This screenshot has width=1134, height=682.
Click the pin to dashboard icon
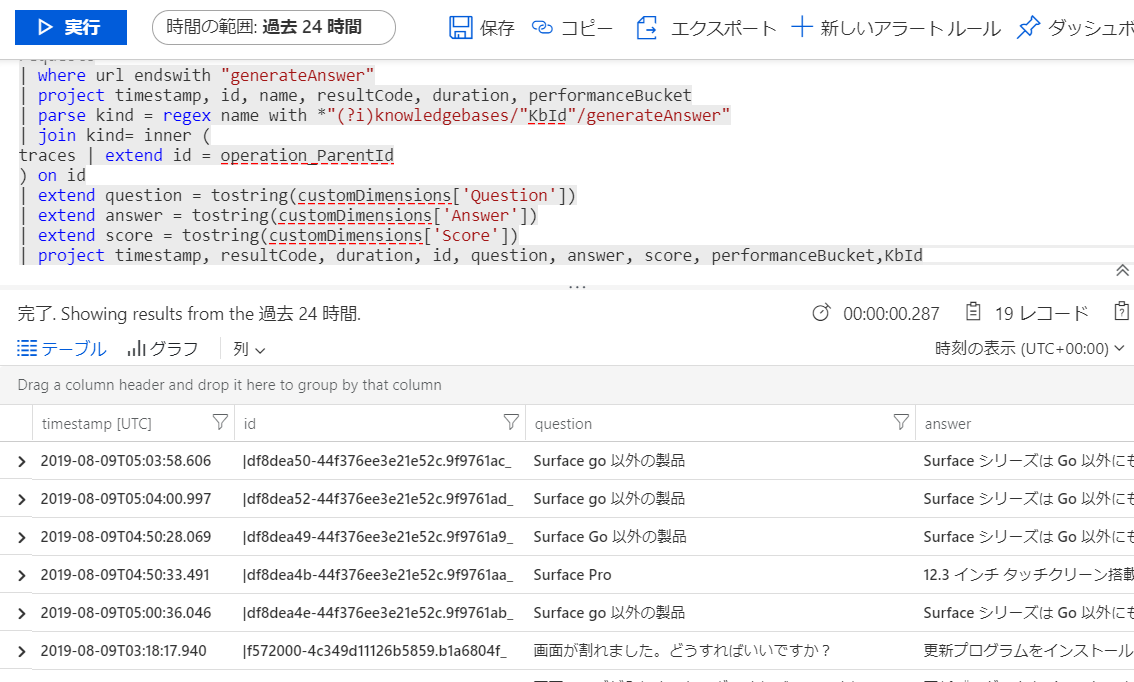(x=1028, y=27)
